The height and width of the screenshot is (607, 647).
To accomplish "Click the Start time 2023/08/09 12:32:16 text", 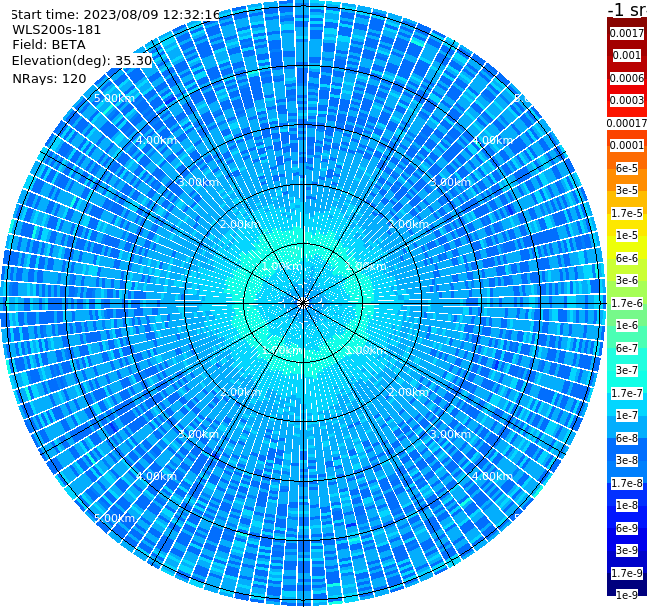I will coord(115,15).
